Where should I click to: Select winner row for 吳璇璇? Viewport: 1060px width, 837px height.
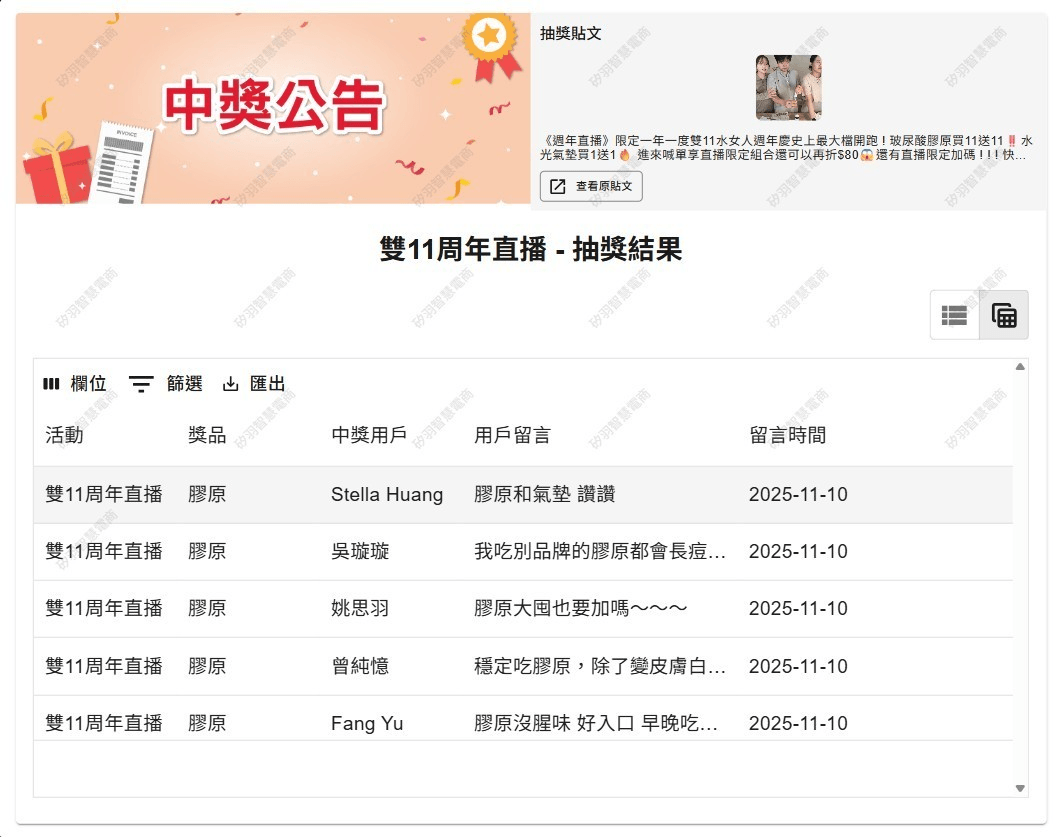point(361,552)
